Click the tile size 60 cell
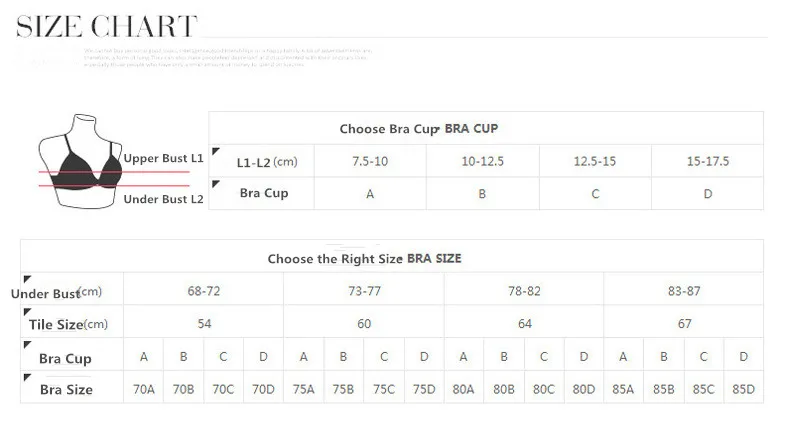 364,323
